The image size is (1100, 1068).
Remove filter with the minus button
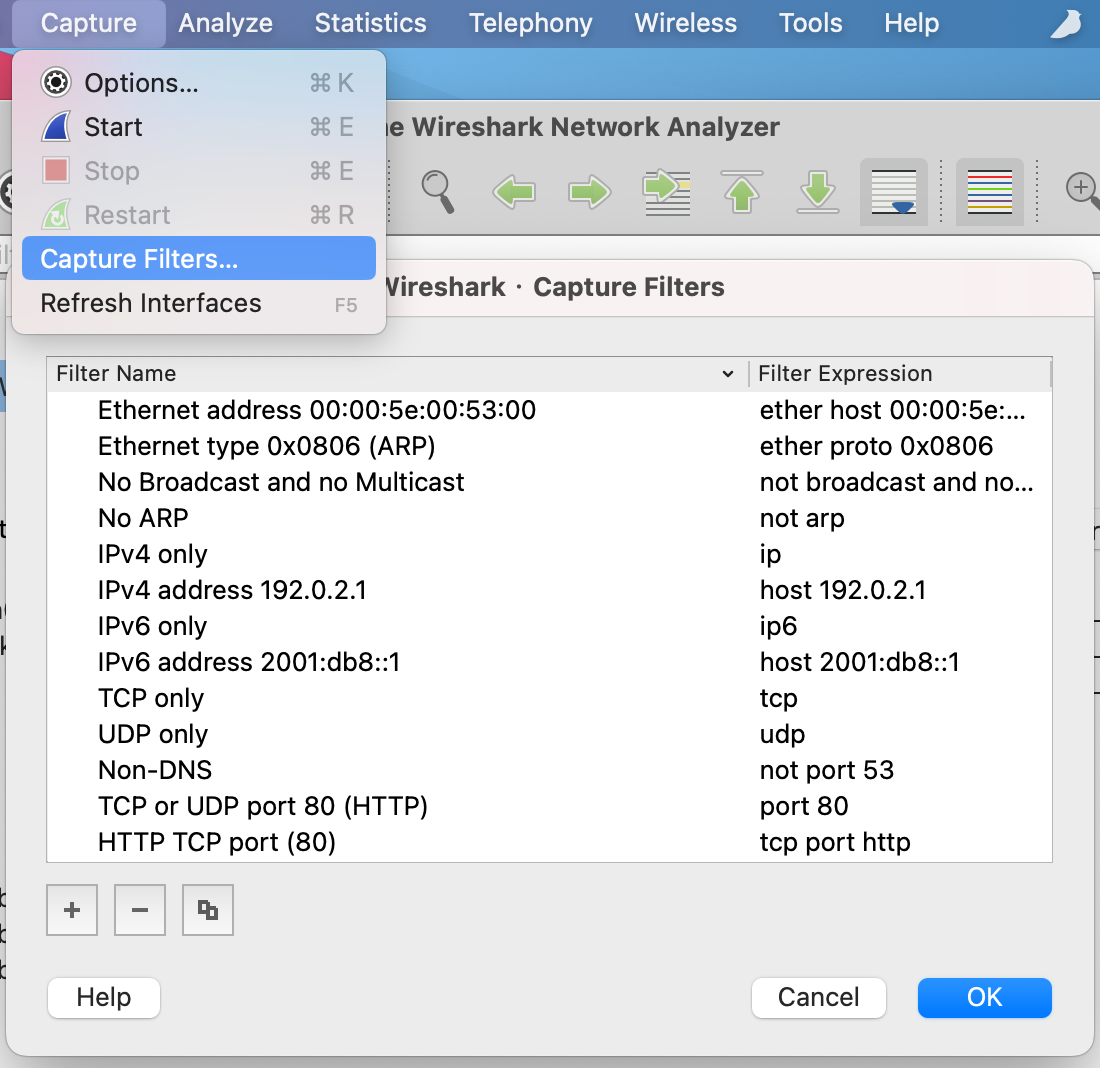(x=140, y=910)
